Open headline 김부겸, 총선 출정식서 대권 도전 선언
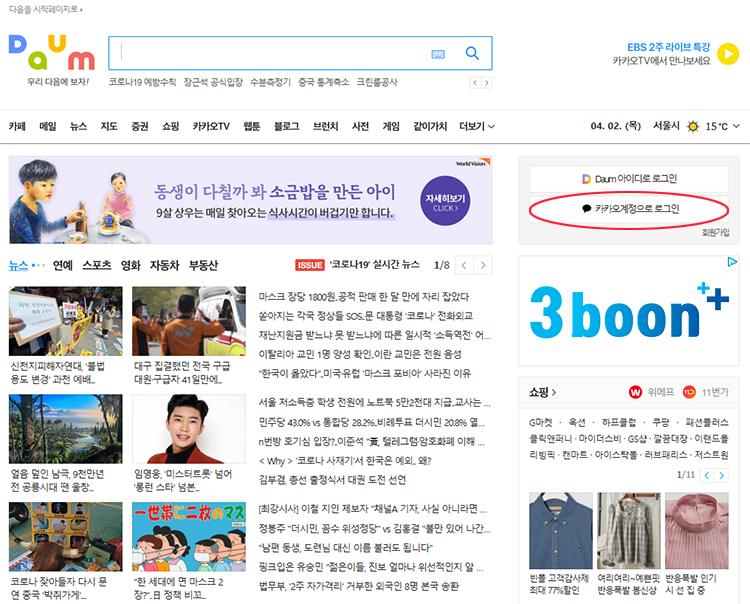 point(332,480)
